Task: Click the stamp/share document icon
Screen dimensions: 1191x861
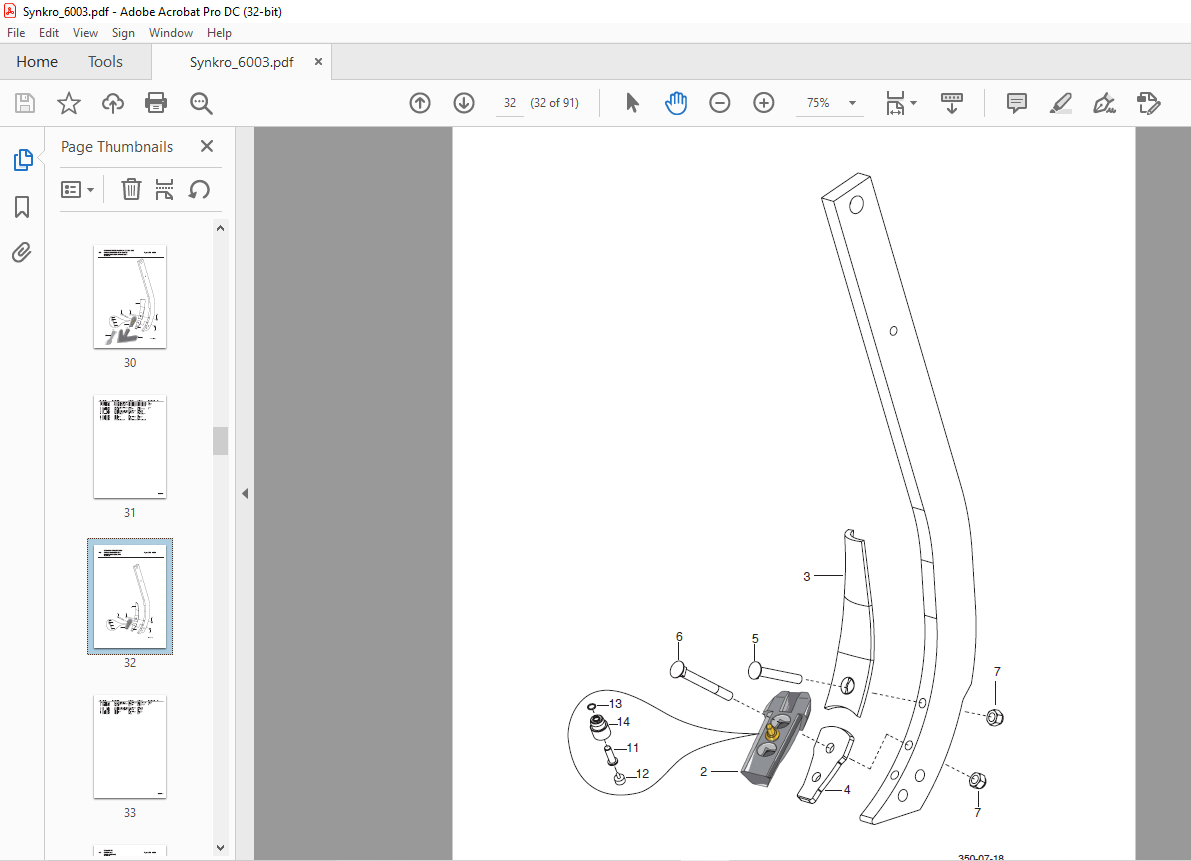Action: [x=1148, y=102]
